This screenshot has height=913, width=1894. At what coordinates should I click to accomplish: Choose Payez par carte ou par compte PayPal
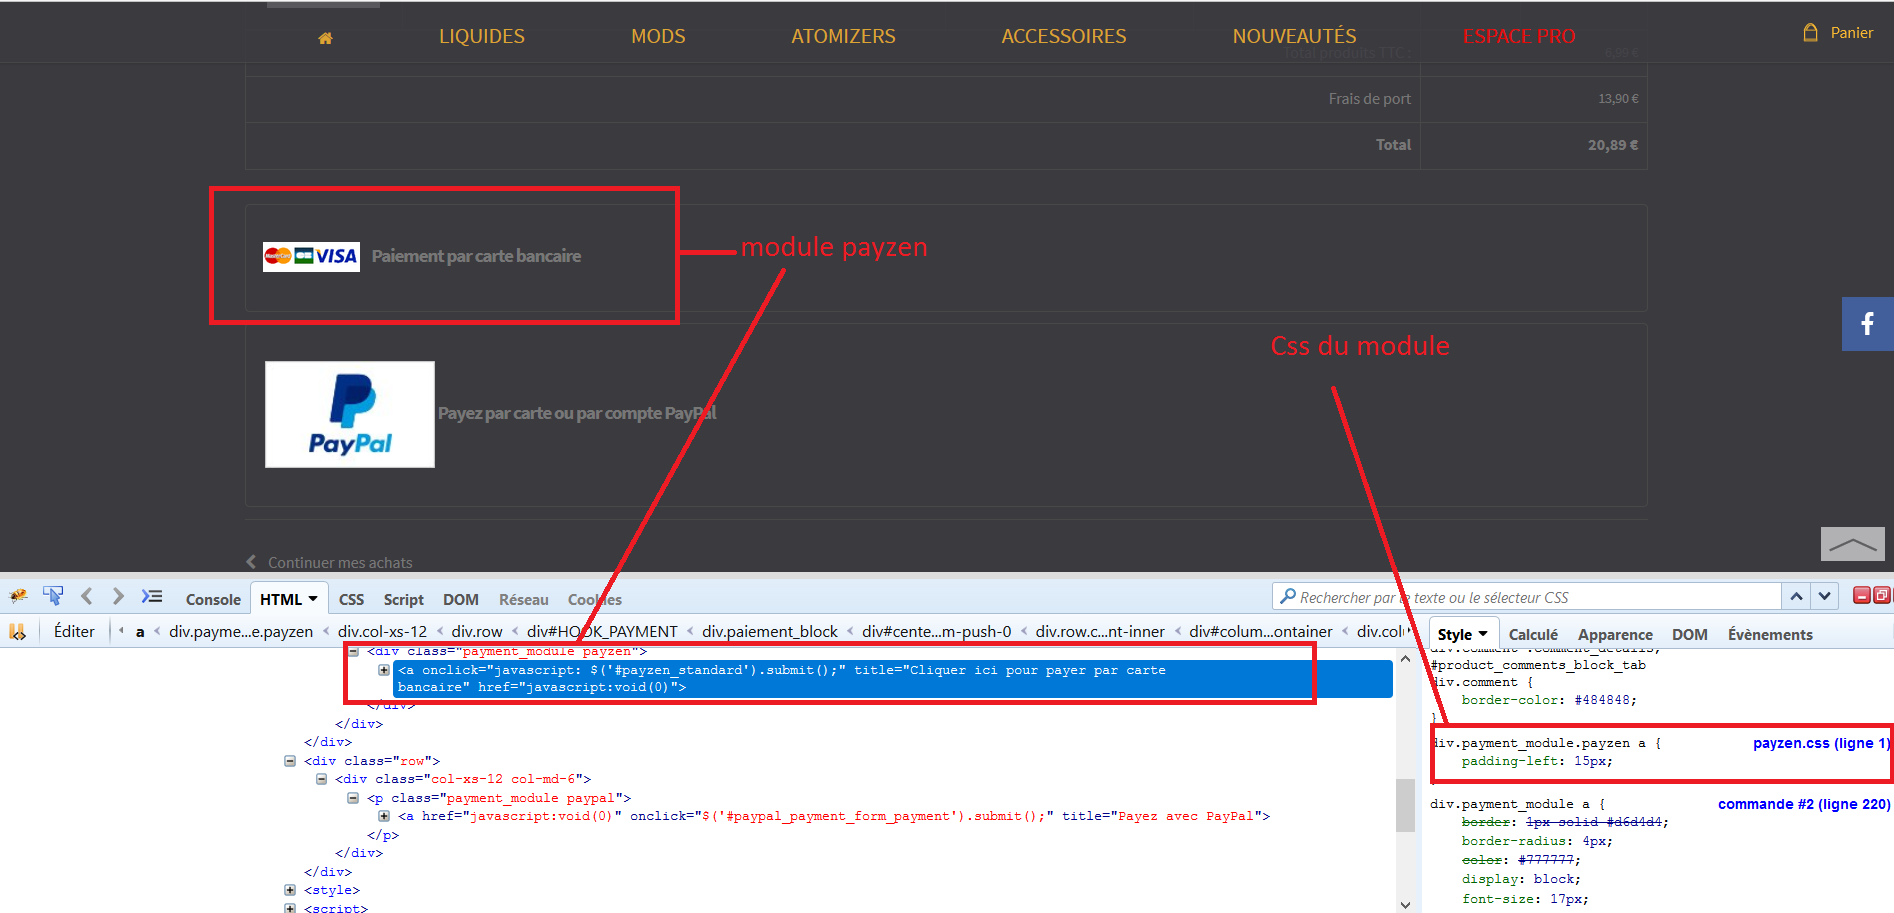(x=577, y=413)
